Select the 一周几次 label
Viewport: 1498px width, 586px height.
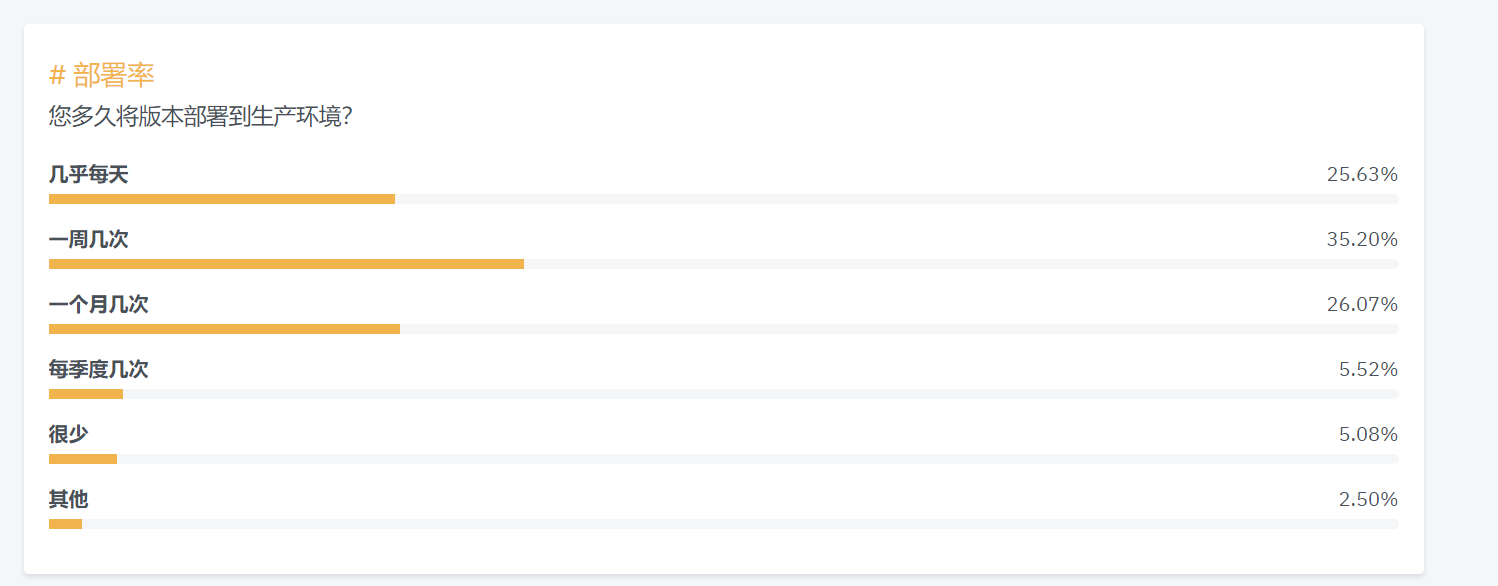[x=89, y=240]
